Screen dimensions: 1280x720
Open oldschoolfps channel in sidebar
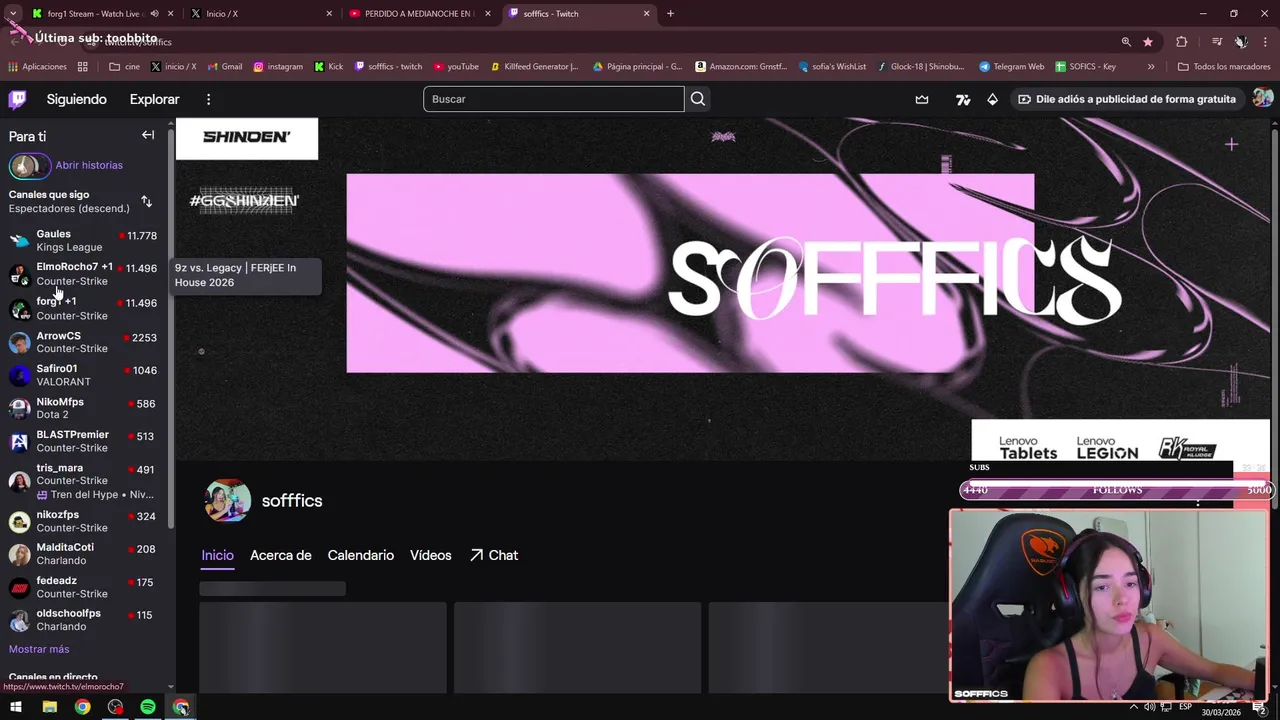coord(83,620)
